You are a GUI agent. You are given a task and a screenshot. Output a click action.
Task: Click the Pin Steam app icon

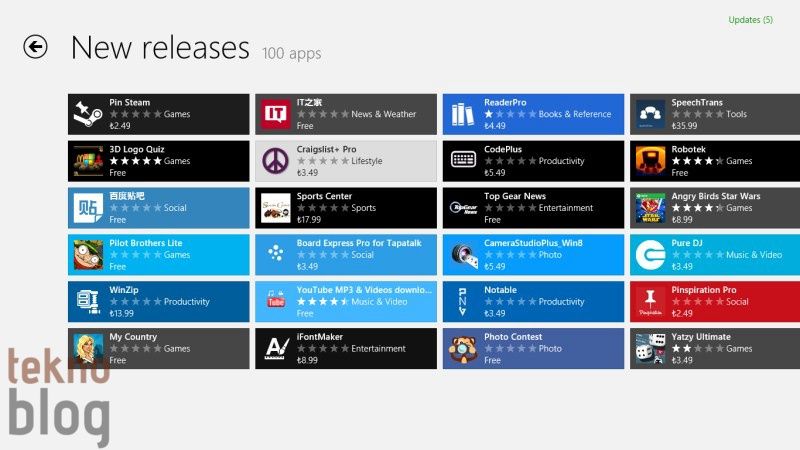point(88,114)
